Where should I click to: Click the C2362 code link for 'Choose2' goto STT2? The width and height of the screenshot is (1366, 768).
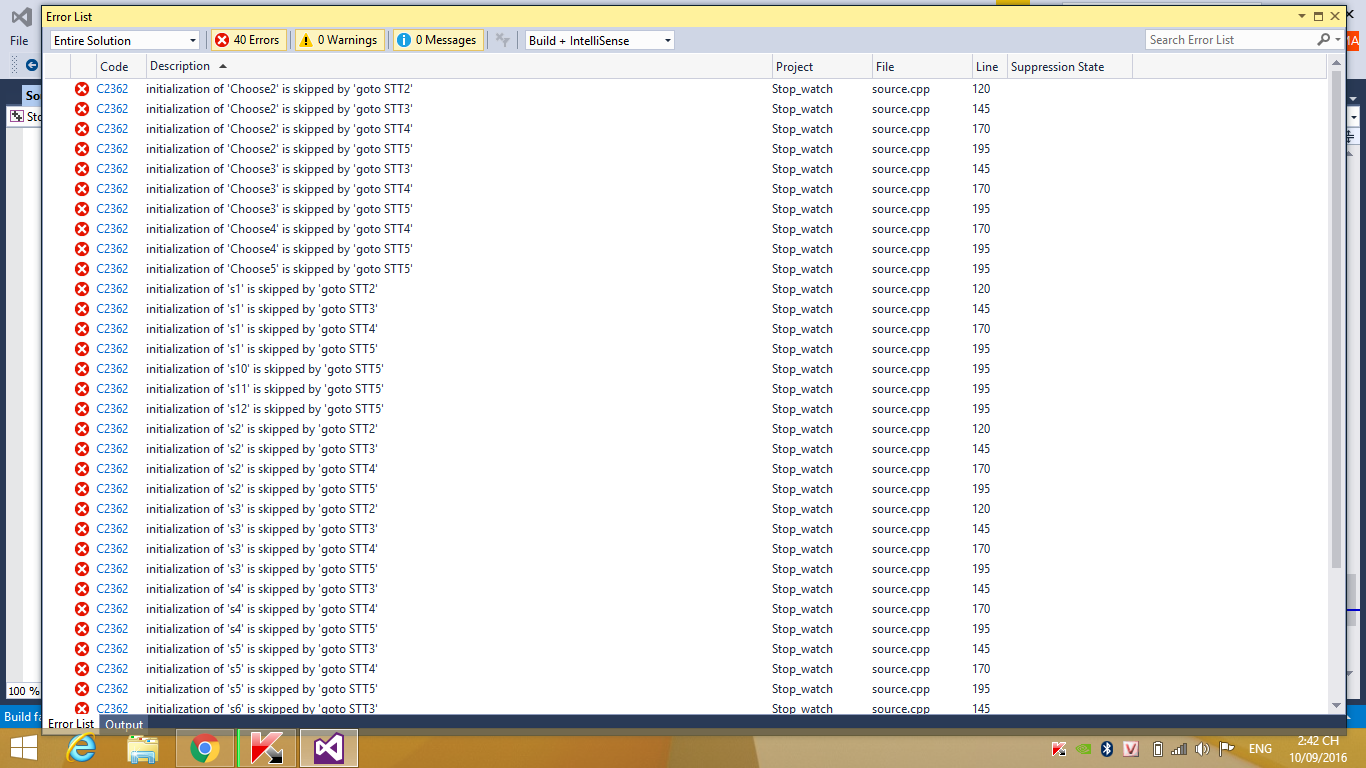[x=112, y=89]
